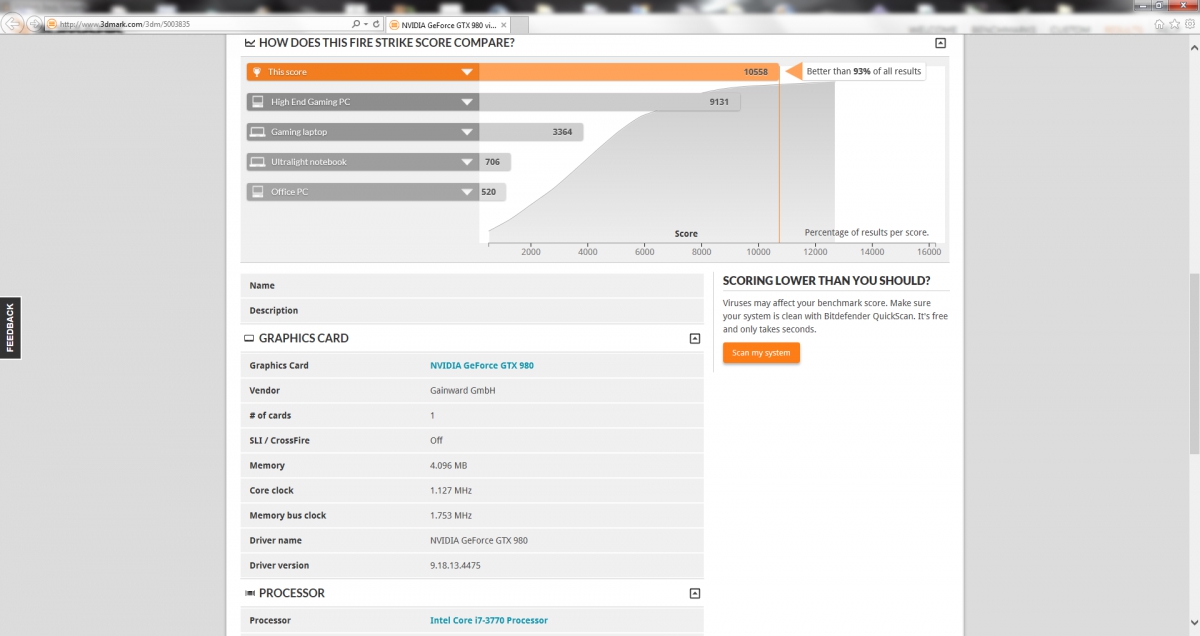Click the SLI / CrossFire Off value
1200x636 pixels.
tap(436, 441)
